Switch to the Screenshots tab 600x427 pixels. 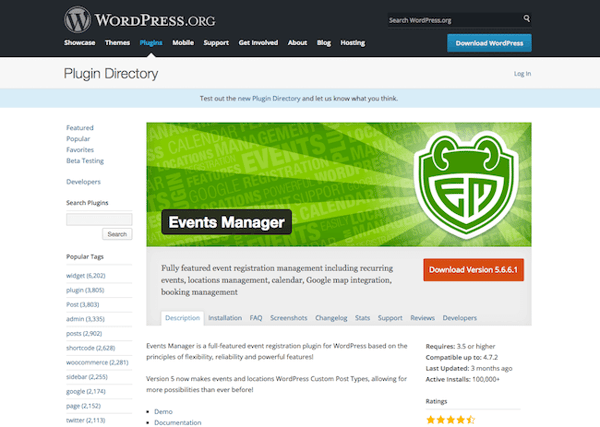[x=289, y=318]
